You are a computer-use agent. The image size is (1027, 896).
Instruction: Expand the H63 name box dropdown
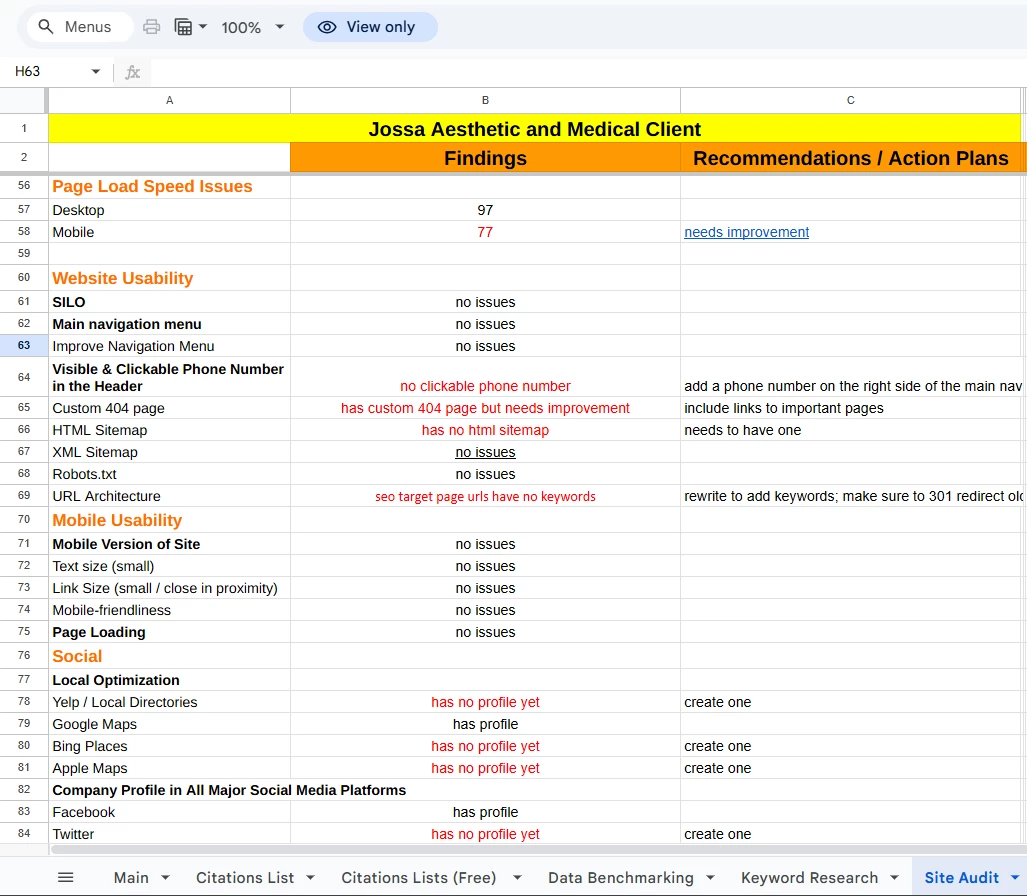pos(96,71)
